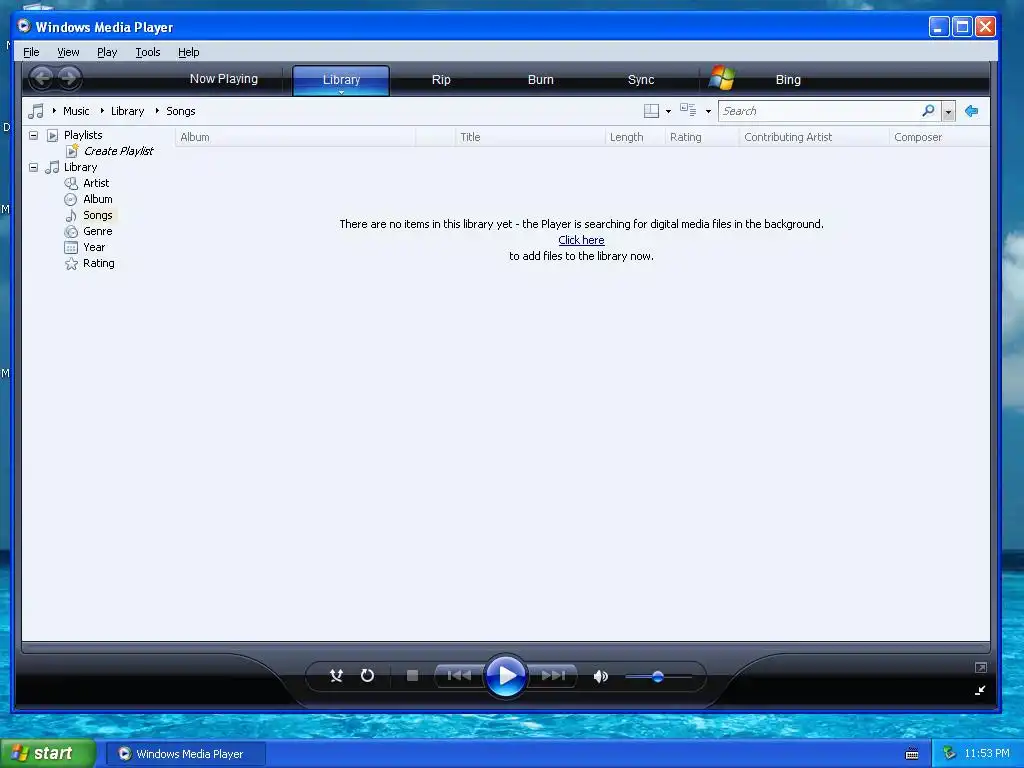Image resolution: width=1024 pixels, height=768 pixels.
Task: Switch to the Now Playing tab
Action: click(x=223, y=79)
